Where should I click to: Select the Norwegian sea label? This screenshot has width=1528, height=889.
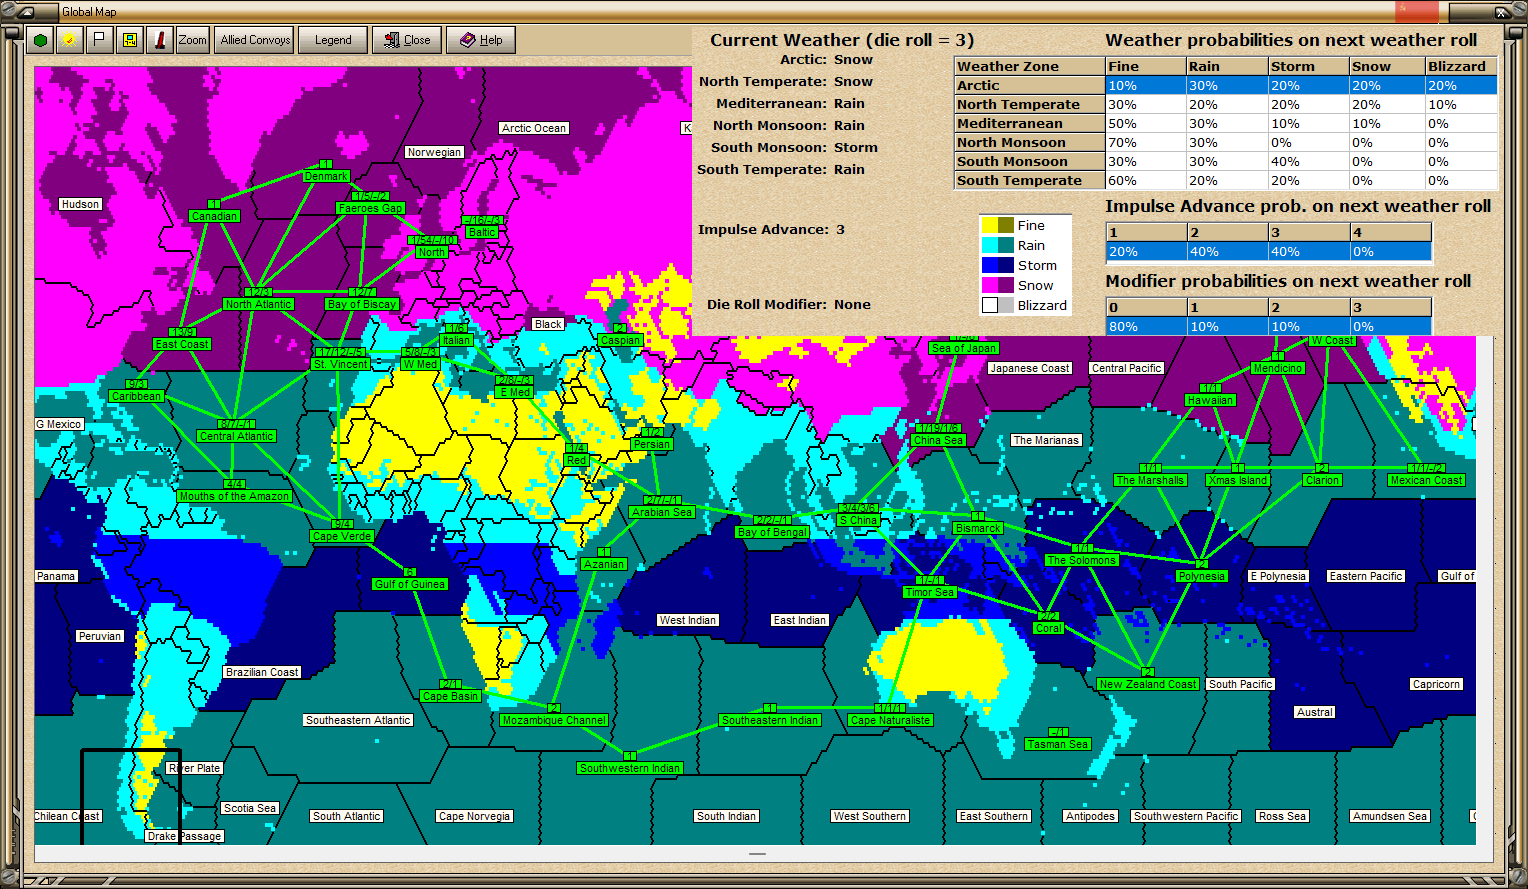coord(434,152)
